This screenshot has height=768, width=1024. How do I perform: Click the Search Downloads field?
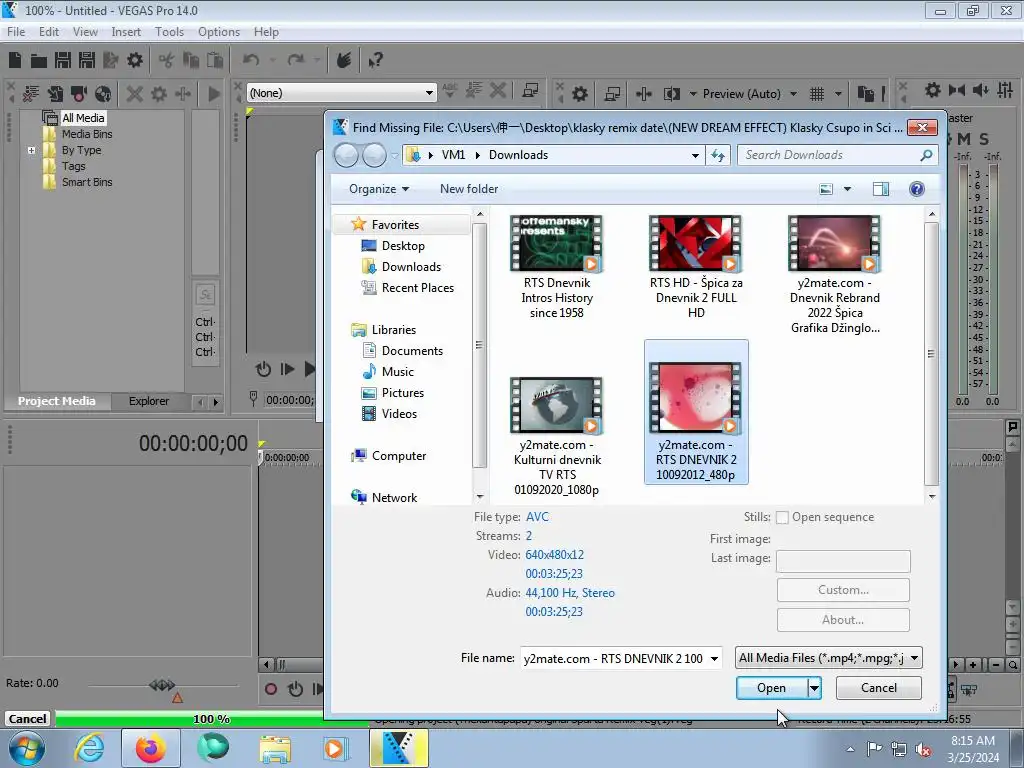pos(838,155)
